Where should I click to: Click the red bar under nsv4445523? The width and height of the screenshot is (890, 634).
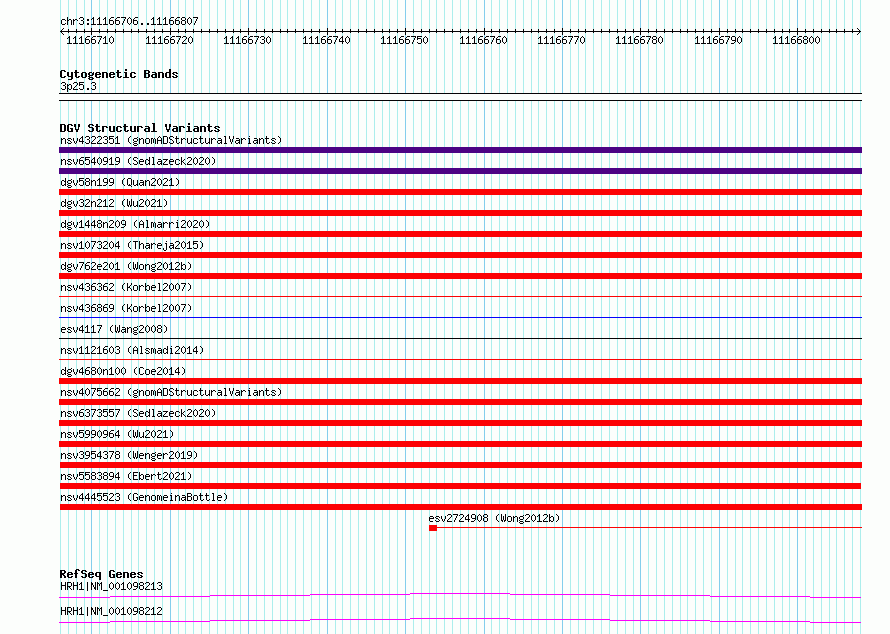click(460, 507)
